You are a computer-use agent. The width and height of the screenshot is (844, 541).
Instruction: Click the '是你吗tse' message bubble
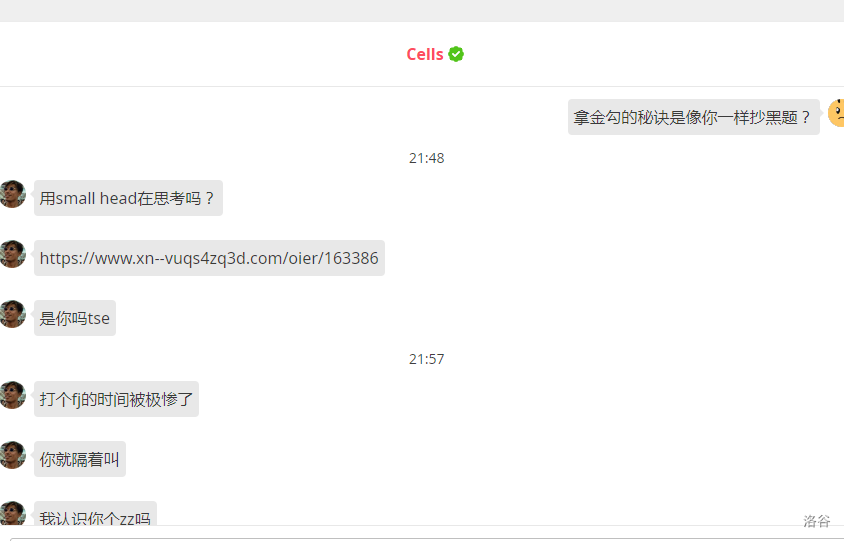pos(75,318)
